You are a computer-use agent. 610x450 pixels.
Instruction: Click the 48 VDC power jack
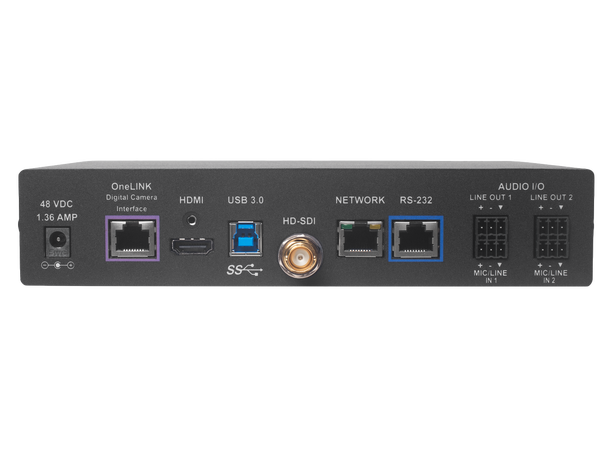click(x=58, y=239)
